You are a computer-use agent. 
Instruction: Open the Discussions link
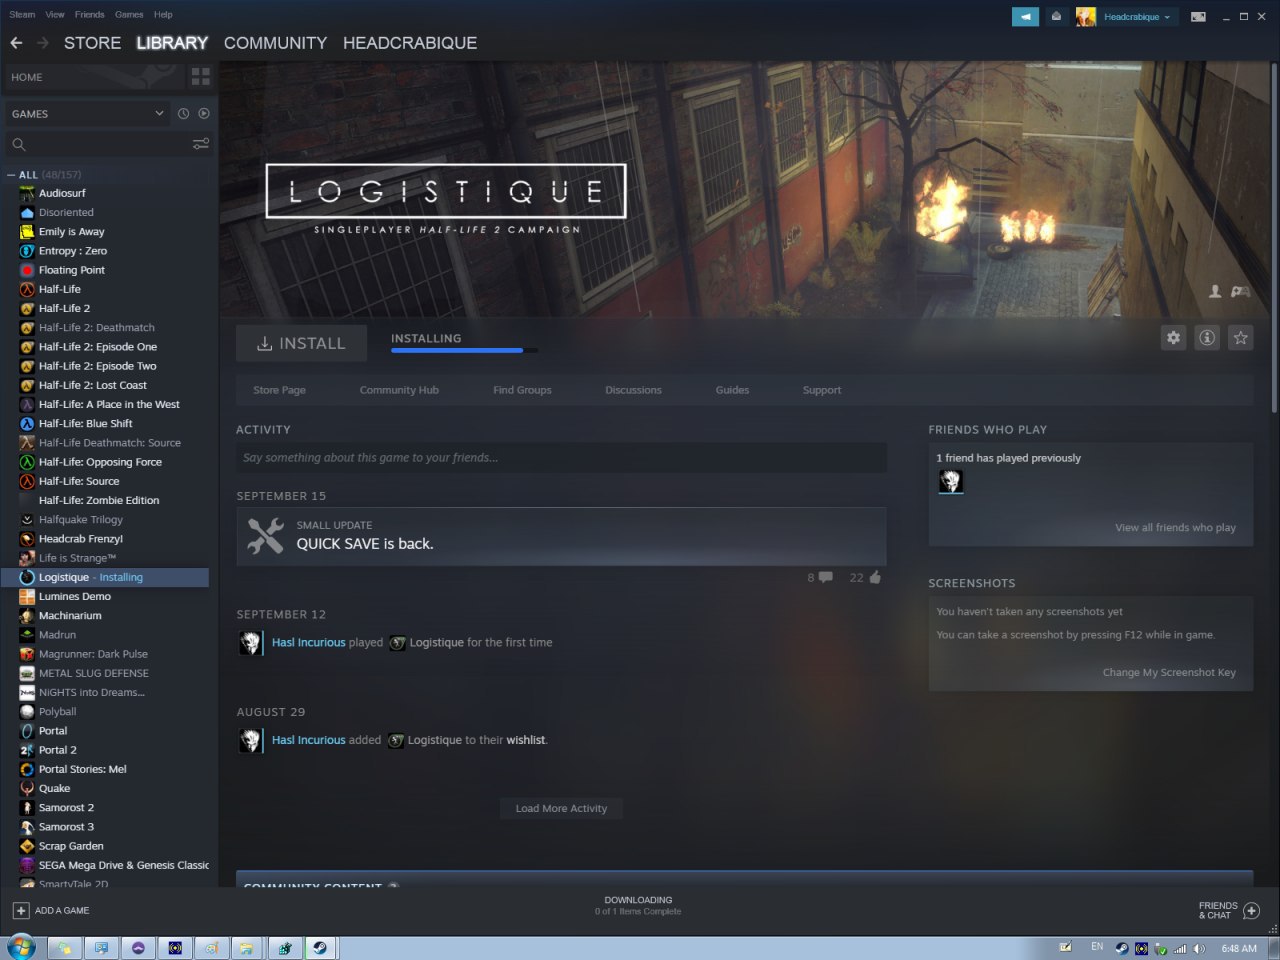(x=633, y=390)
